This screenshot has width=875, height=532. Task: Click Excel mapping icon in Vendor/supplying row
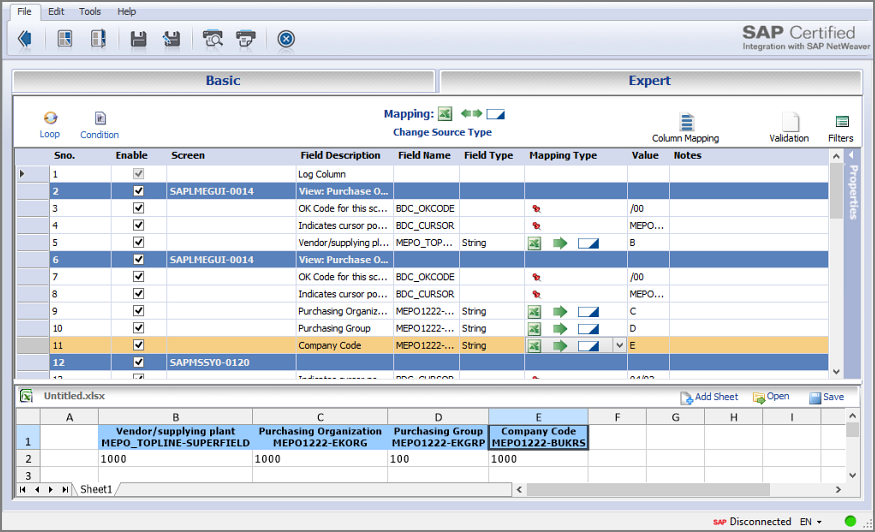coord(535,243)
